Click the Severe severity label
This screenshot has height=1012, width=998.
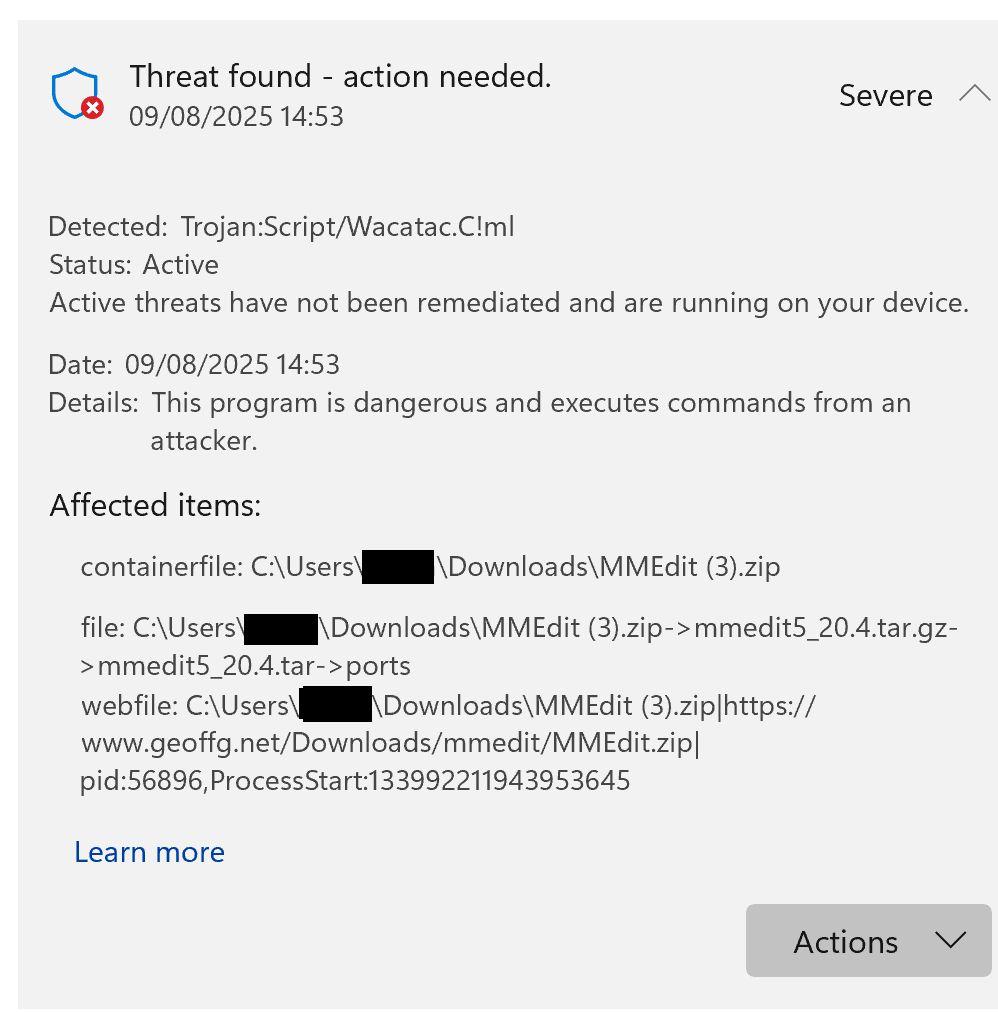tap(885, 95)
